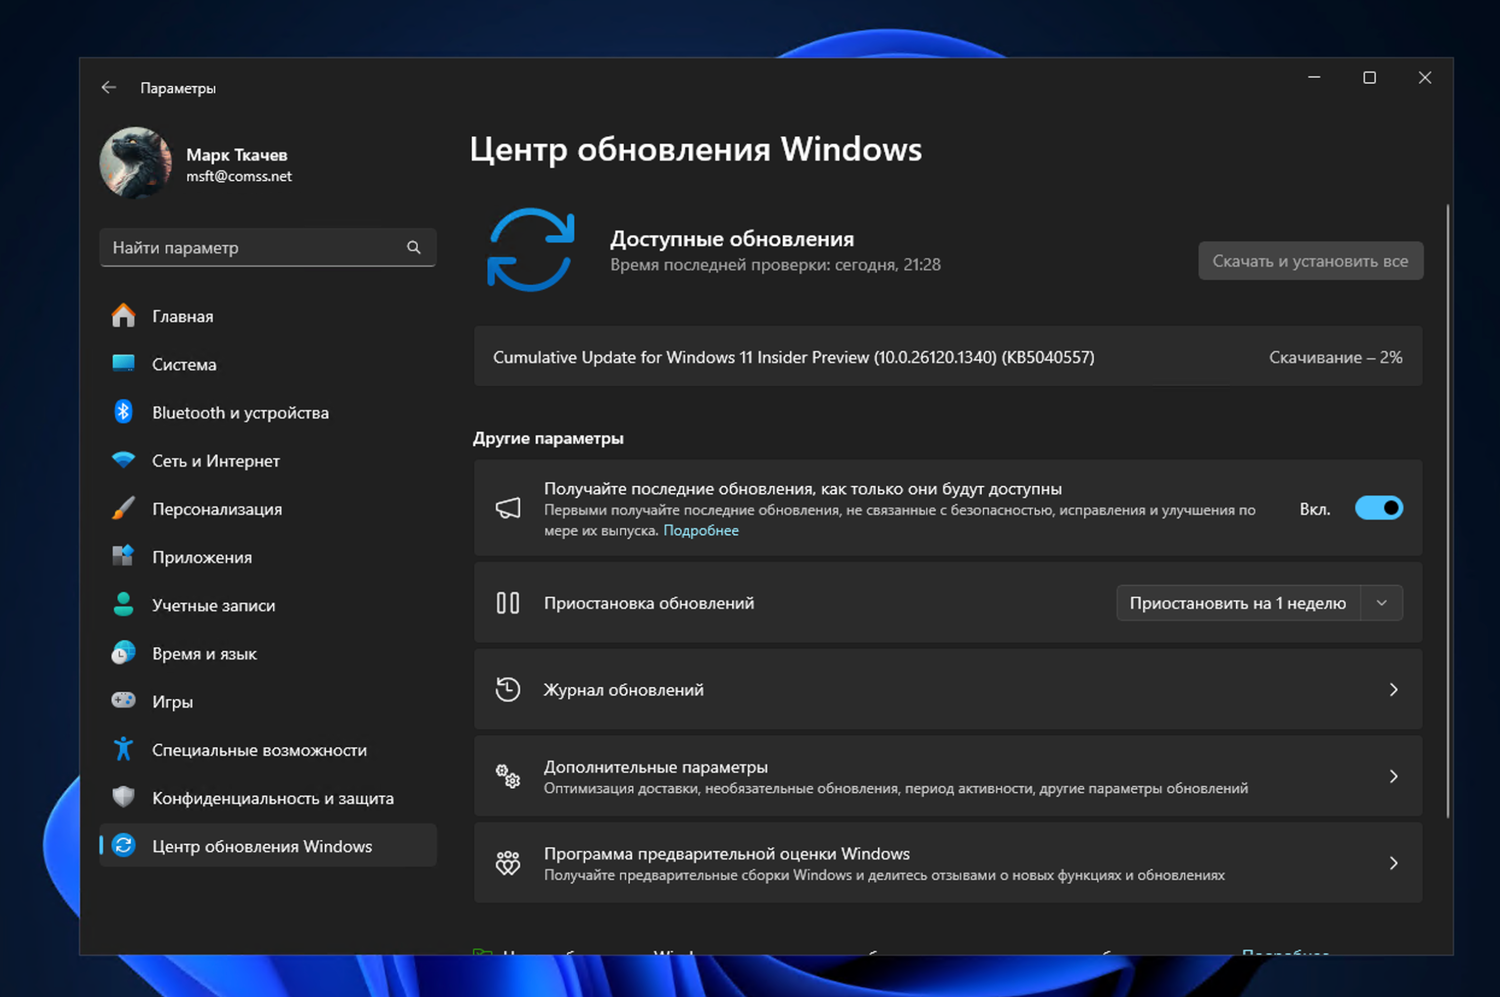Go to Система settings

[x=268, y=364]
